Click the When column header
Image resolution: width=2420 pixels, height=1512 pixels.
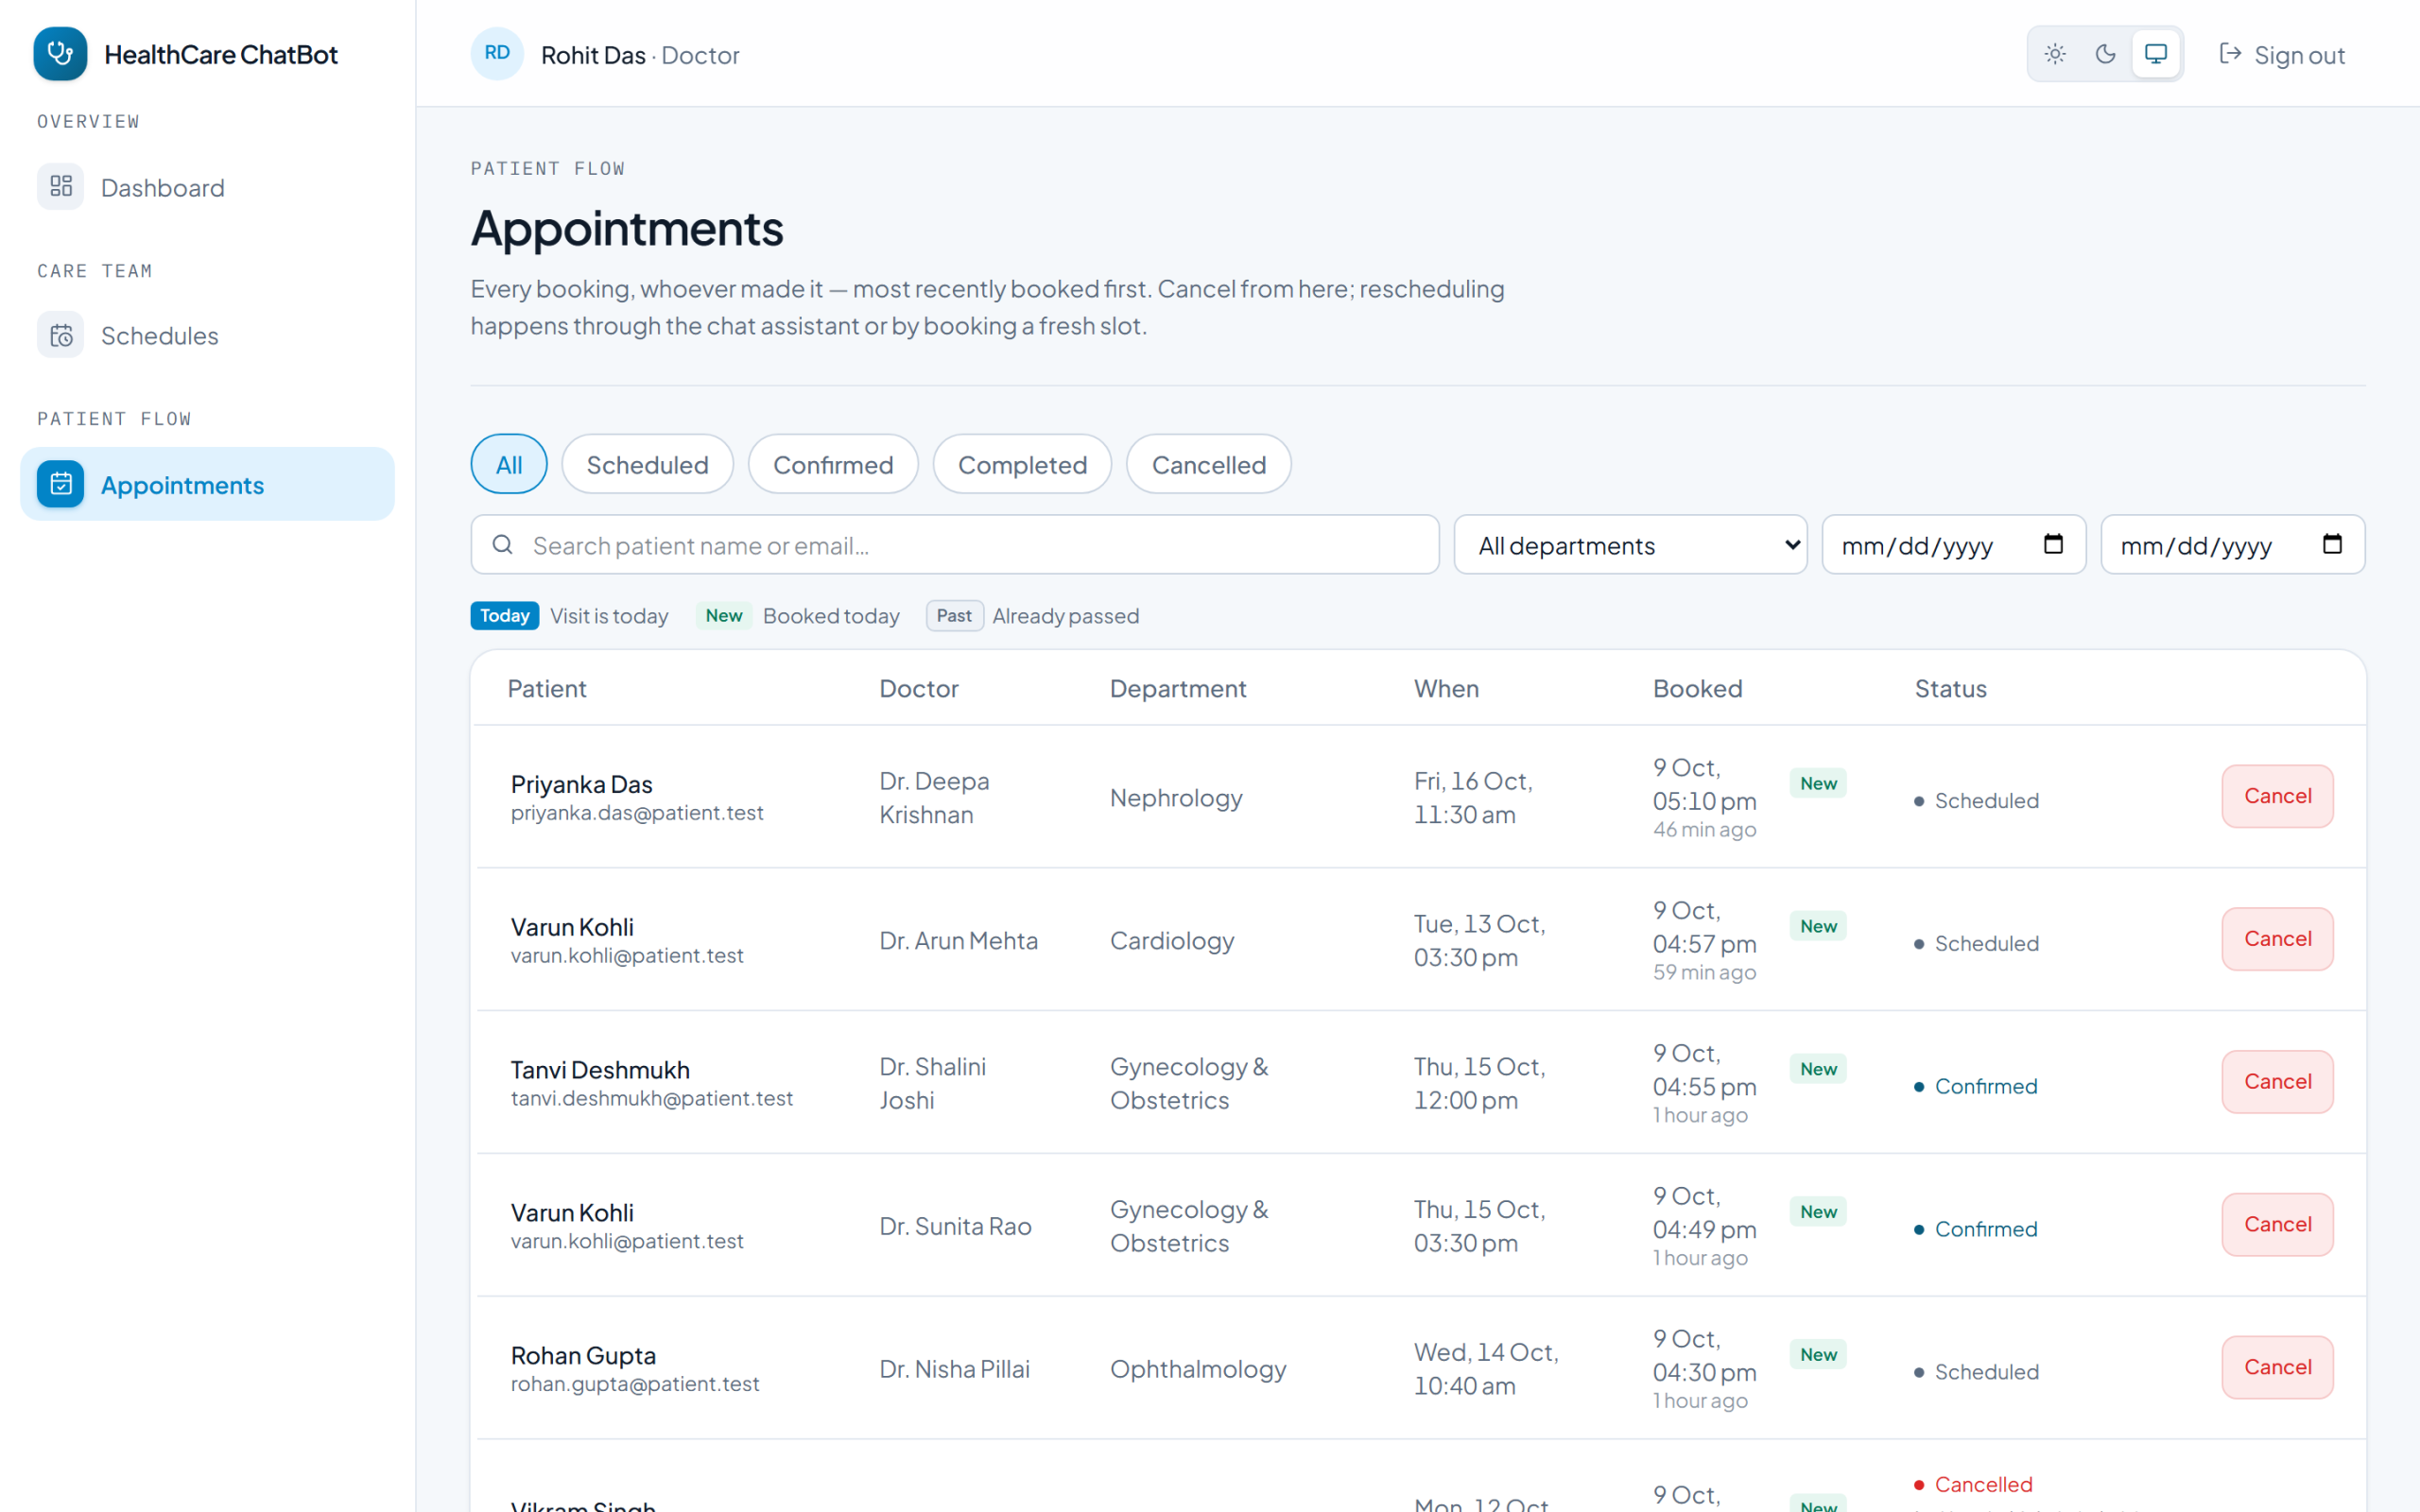tap(1446, 688)
